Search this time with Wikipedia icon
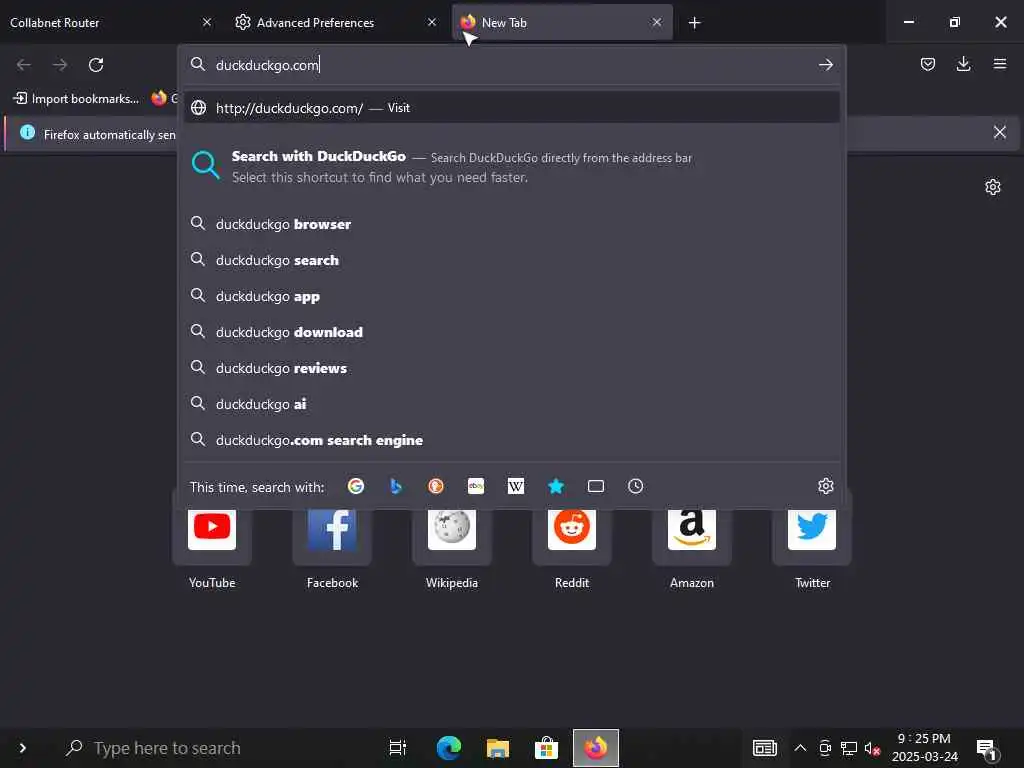The width and height of the screenshot is (1024, 768). coord(516,486)
